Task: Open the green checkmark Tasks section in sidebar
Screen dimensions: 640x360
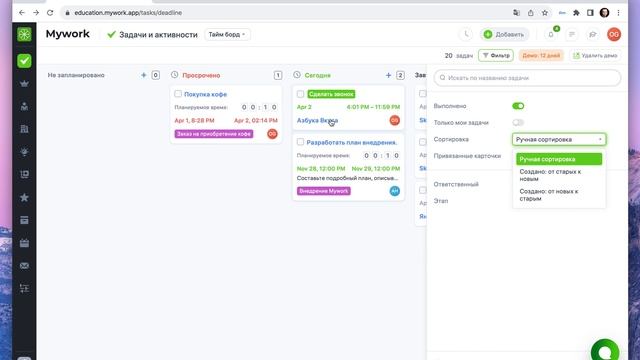Action: click(24, 61)
